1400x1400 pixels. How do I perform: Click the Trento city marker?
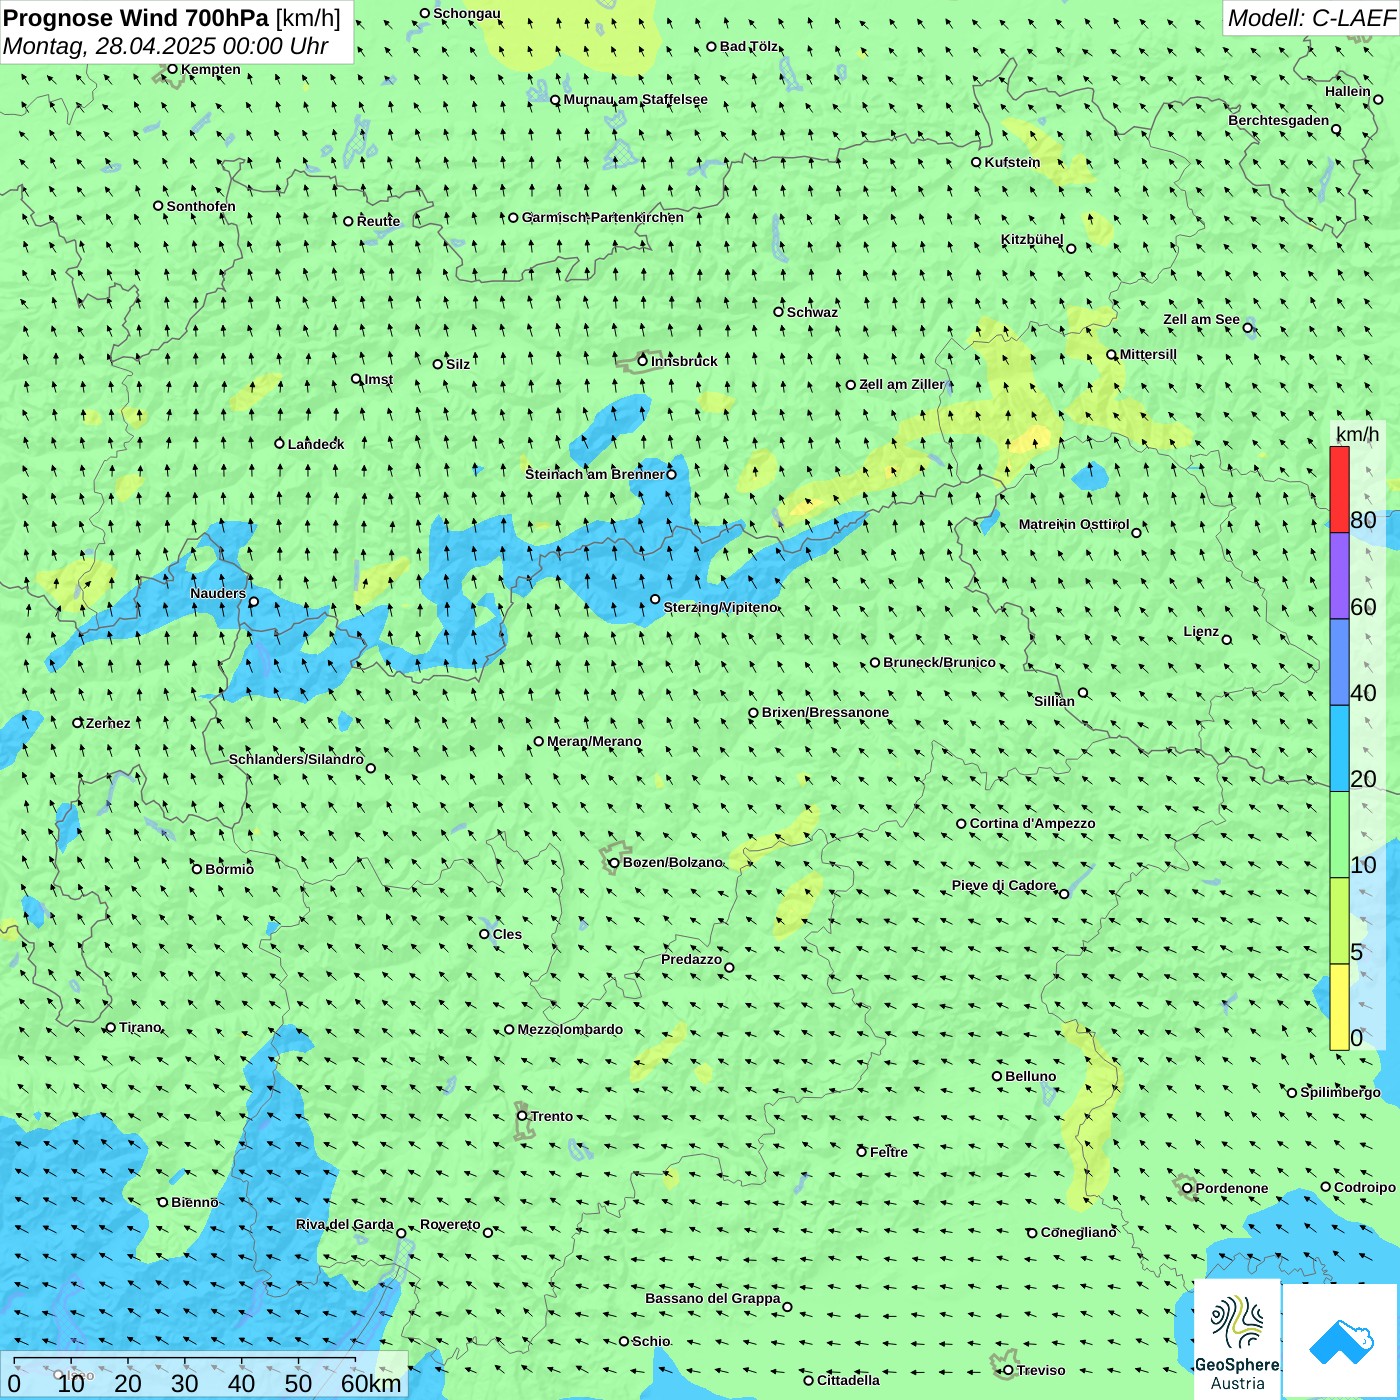pyautogui.click(x=522, y=1116)
